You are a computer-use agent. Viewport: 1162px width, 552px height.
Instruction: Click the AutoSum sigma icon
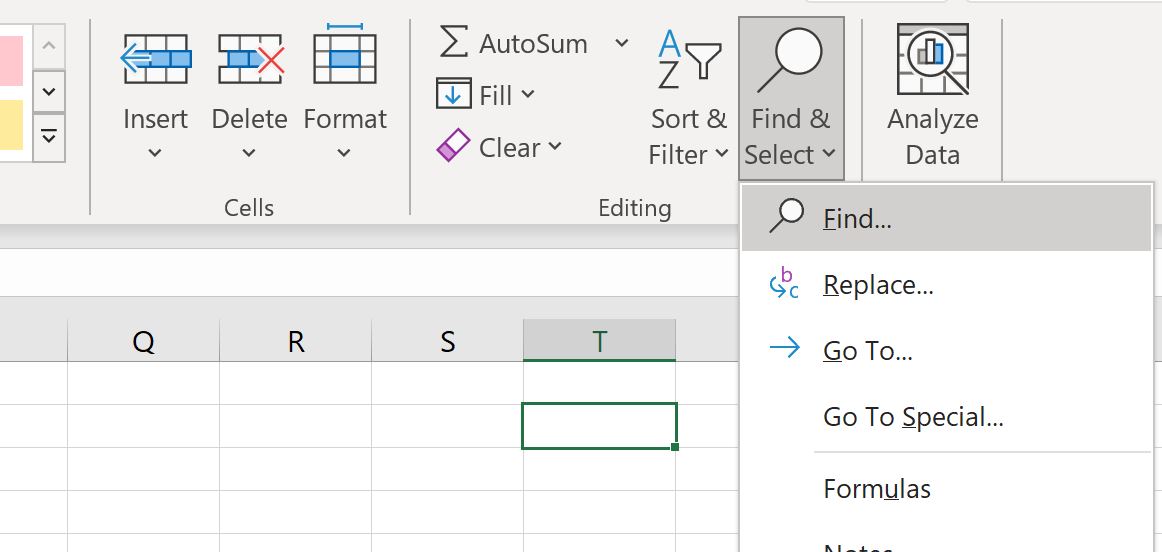[454, 41]
